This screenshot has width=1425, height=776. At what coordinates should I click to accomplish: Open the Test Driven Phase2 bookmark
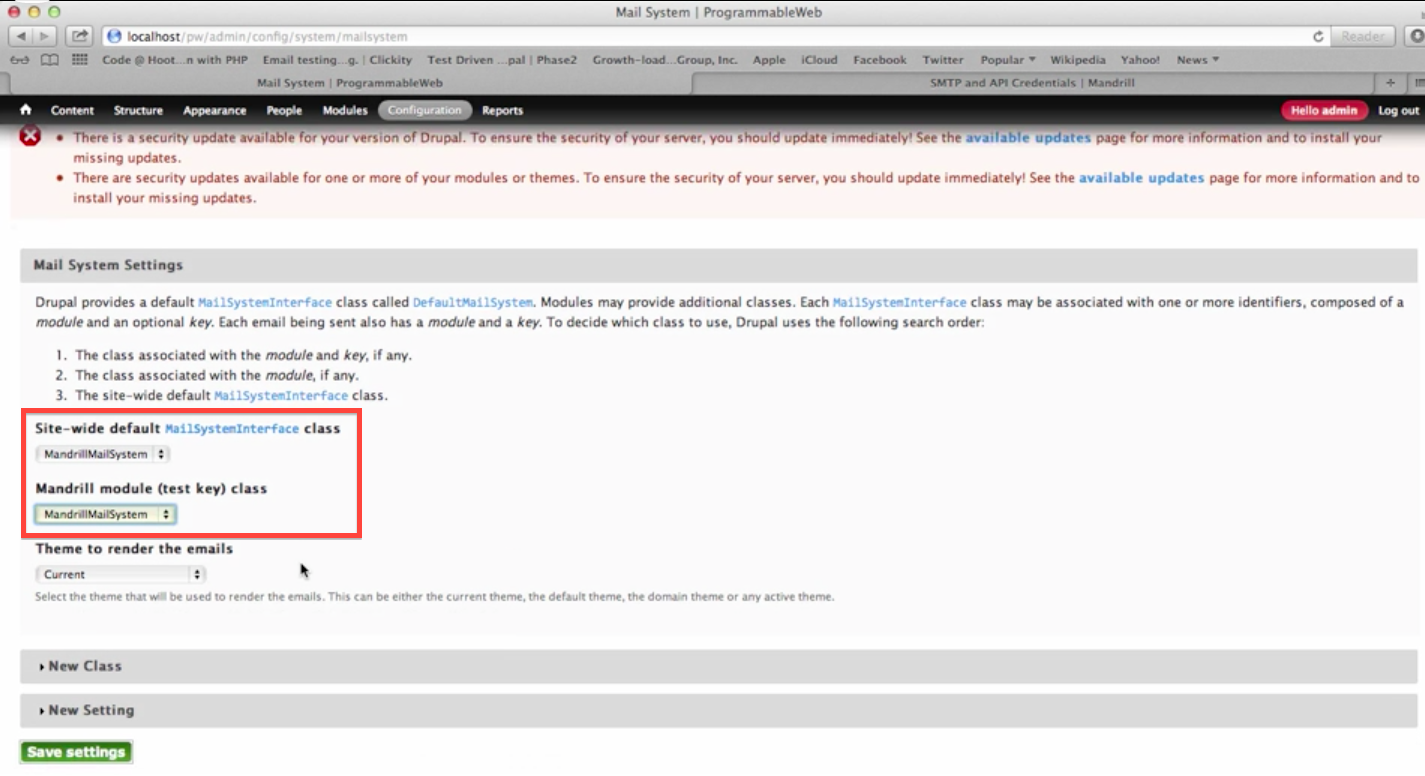(x=502, y=60)
